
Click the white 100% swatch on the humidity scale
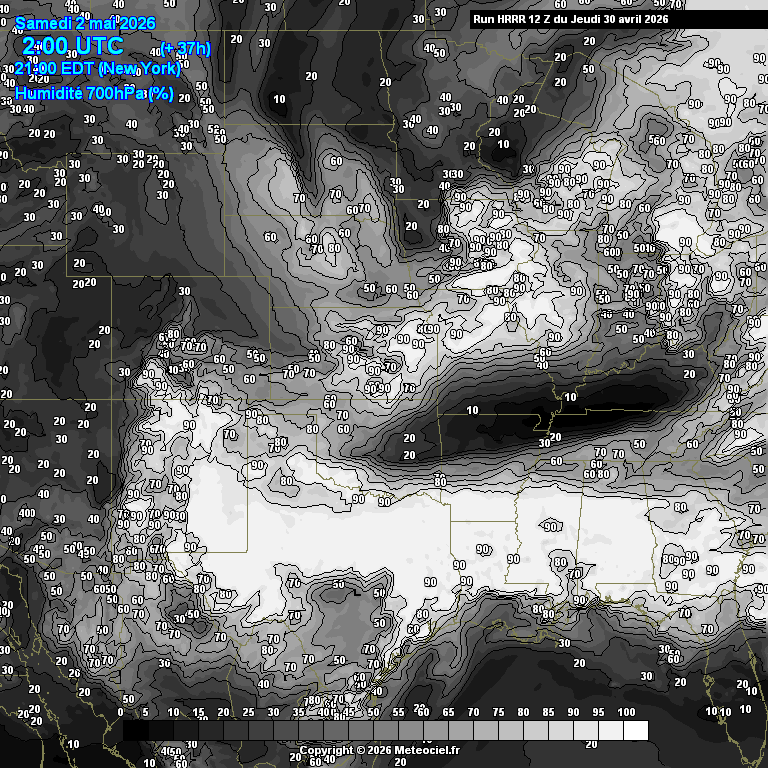point(635,731)
